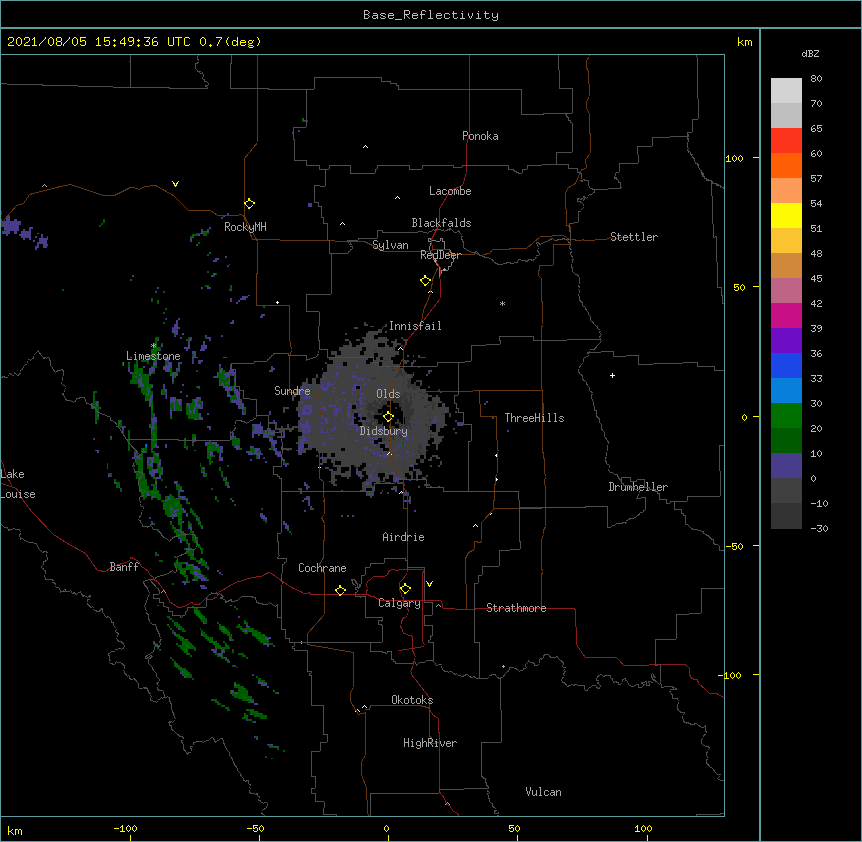
Task: Click the HighRiver label
Action: point(430,743)
